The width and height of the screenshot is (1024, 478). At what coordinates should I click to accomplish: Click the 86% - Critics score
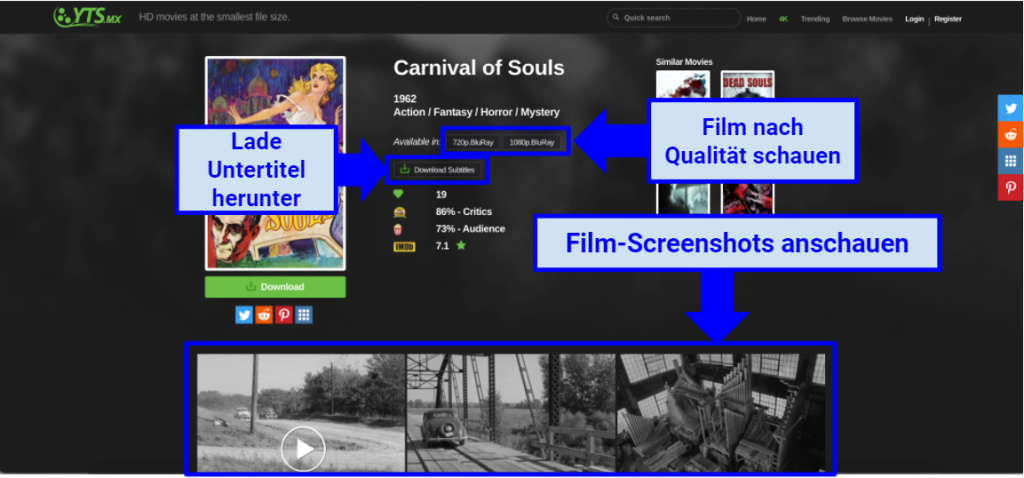[464, 212]
